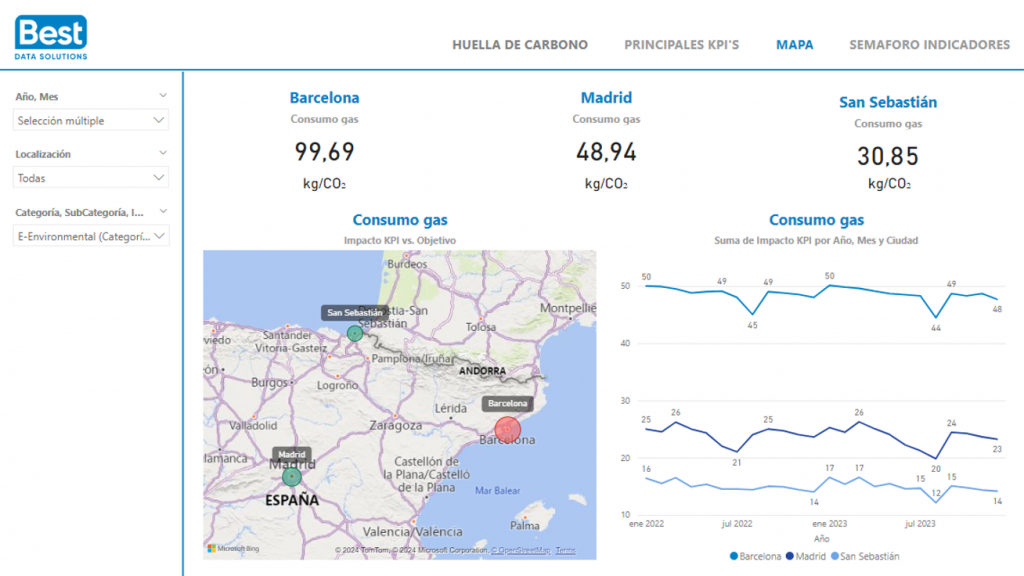
Task: Go to Semaforo Indicadores tab
Action: [929, 45]
